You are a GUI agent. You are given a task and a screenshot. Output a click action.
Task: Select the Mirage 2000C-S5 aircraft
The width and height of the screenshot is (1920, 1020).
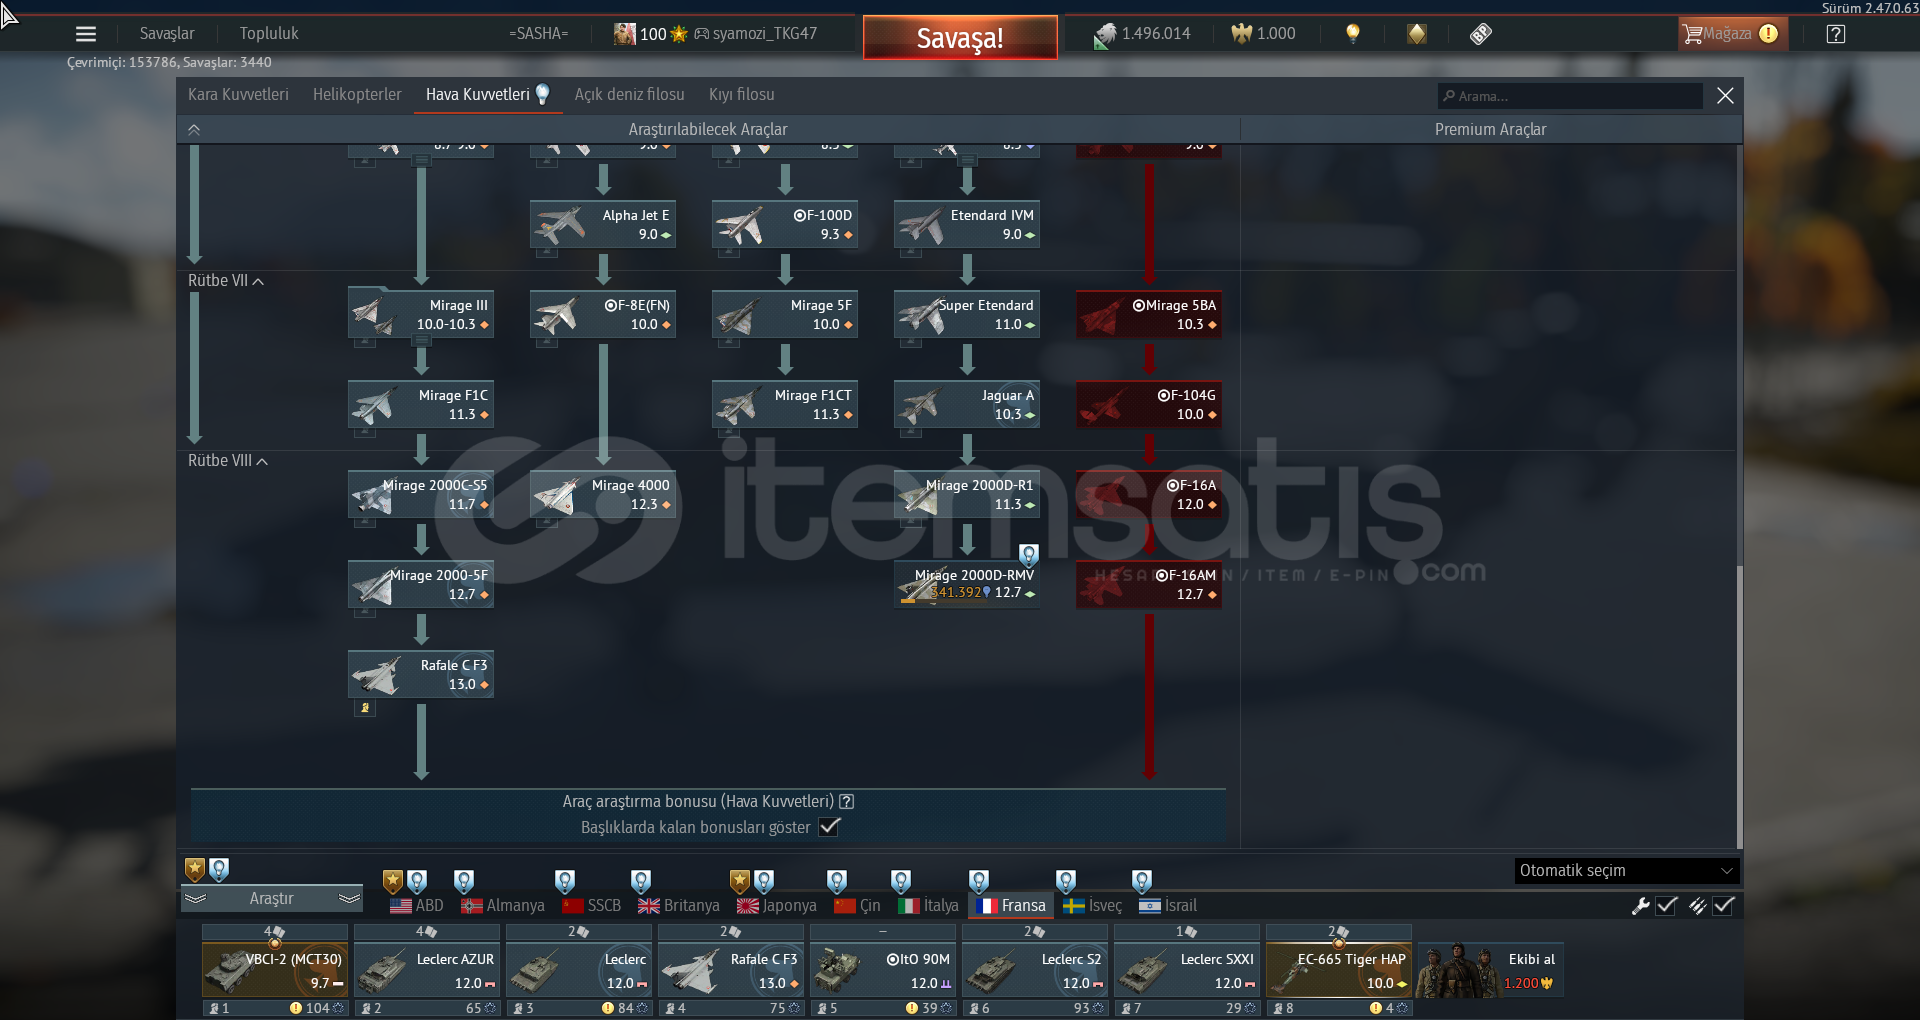point(421,495)
